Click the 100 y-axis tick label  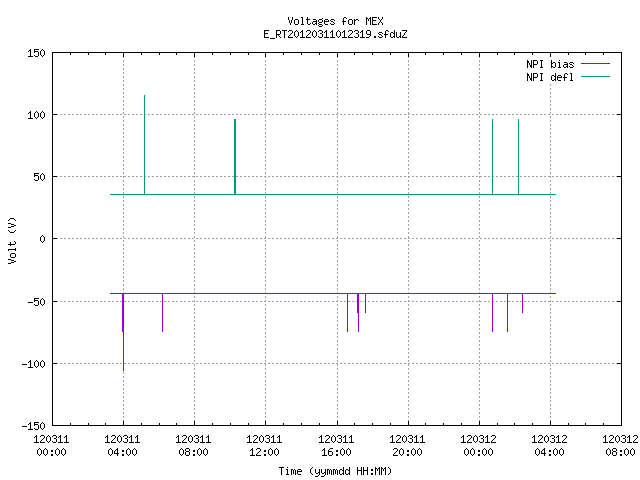(36, 115)
